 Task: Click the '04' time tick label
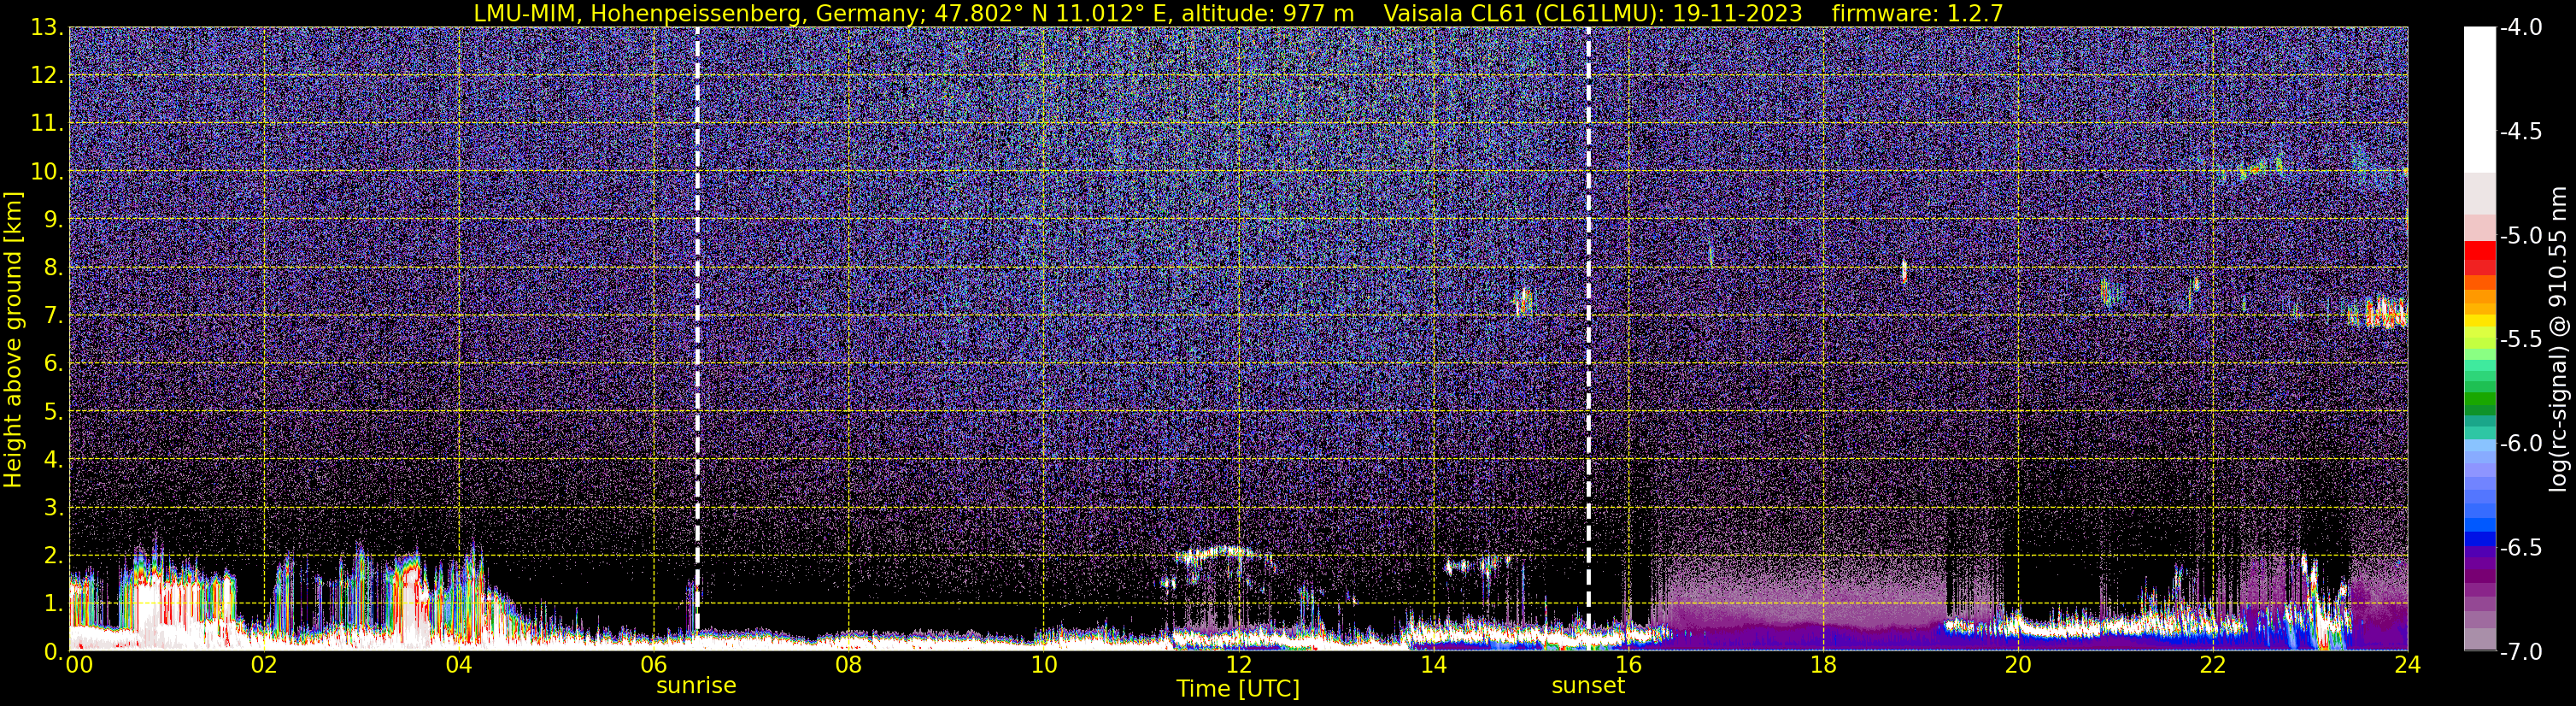coord(459,665)
